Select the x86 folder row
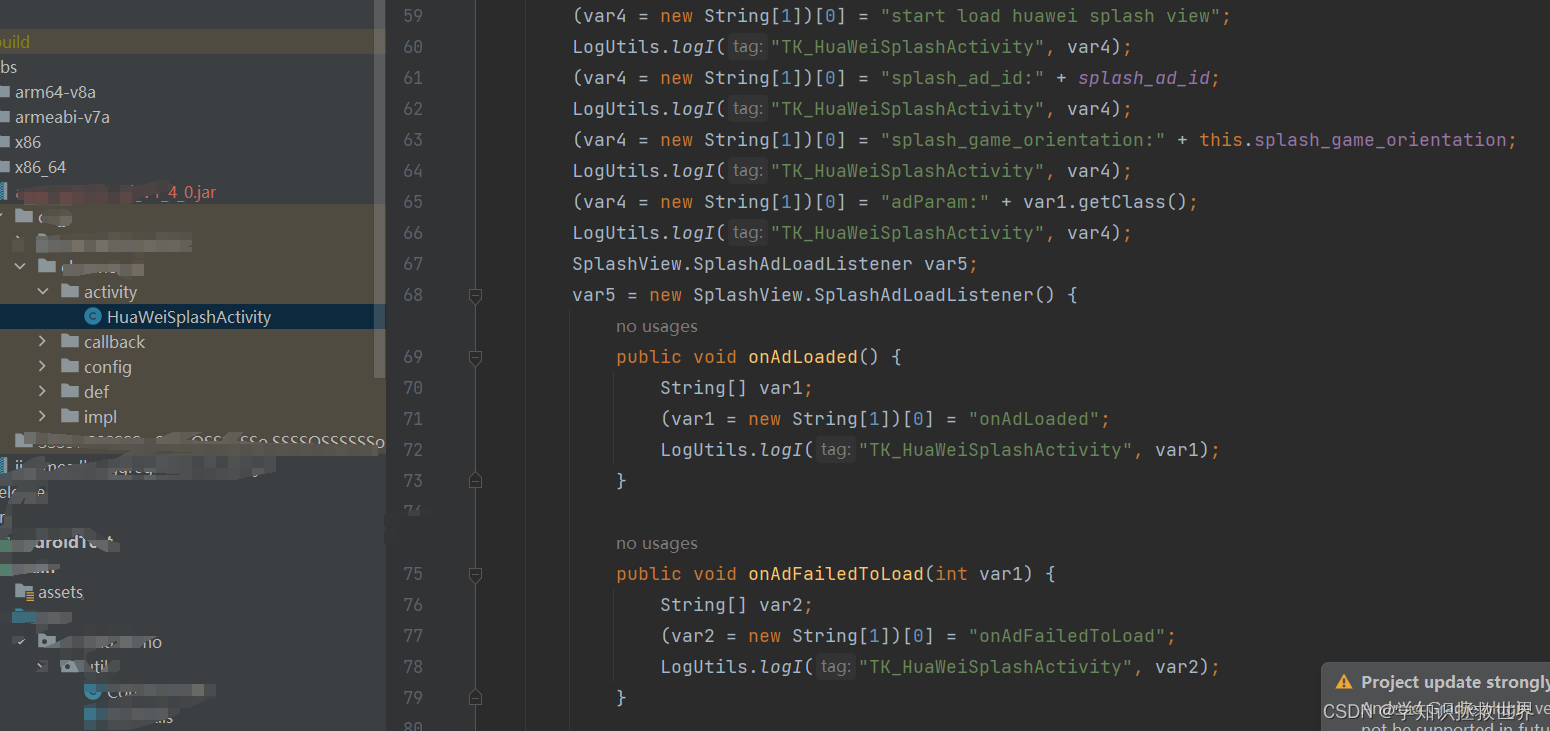 coord(192,142)
